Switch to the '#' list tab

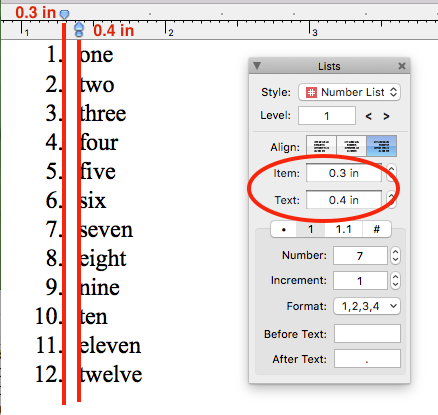pyautogui.click(x=377, y=229)
